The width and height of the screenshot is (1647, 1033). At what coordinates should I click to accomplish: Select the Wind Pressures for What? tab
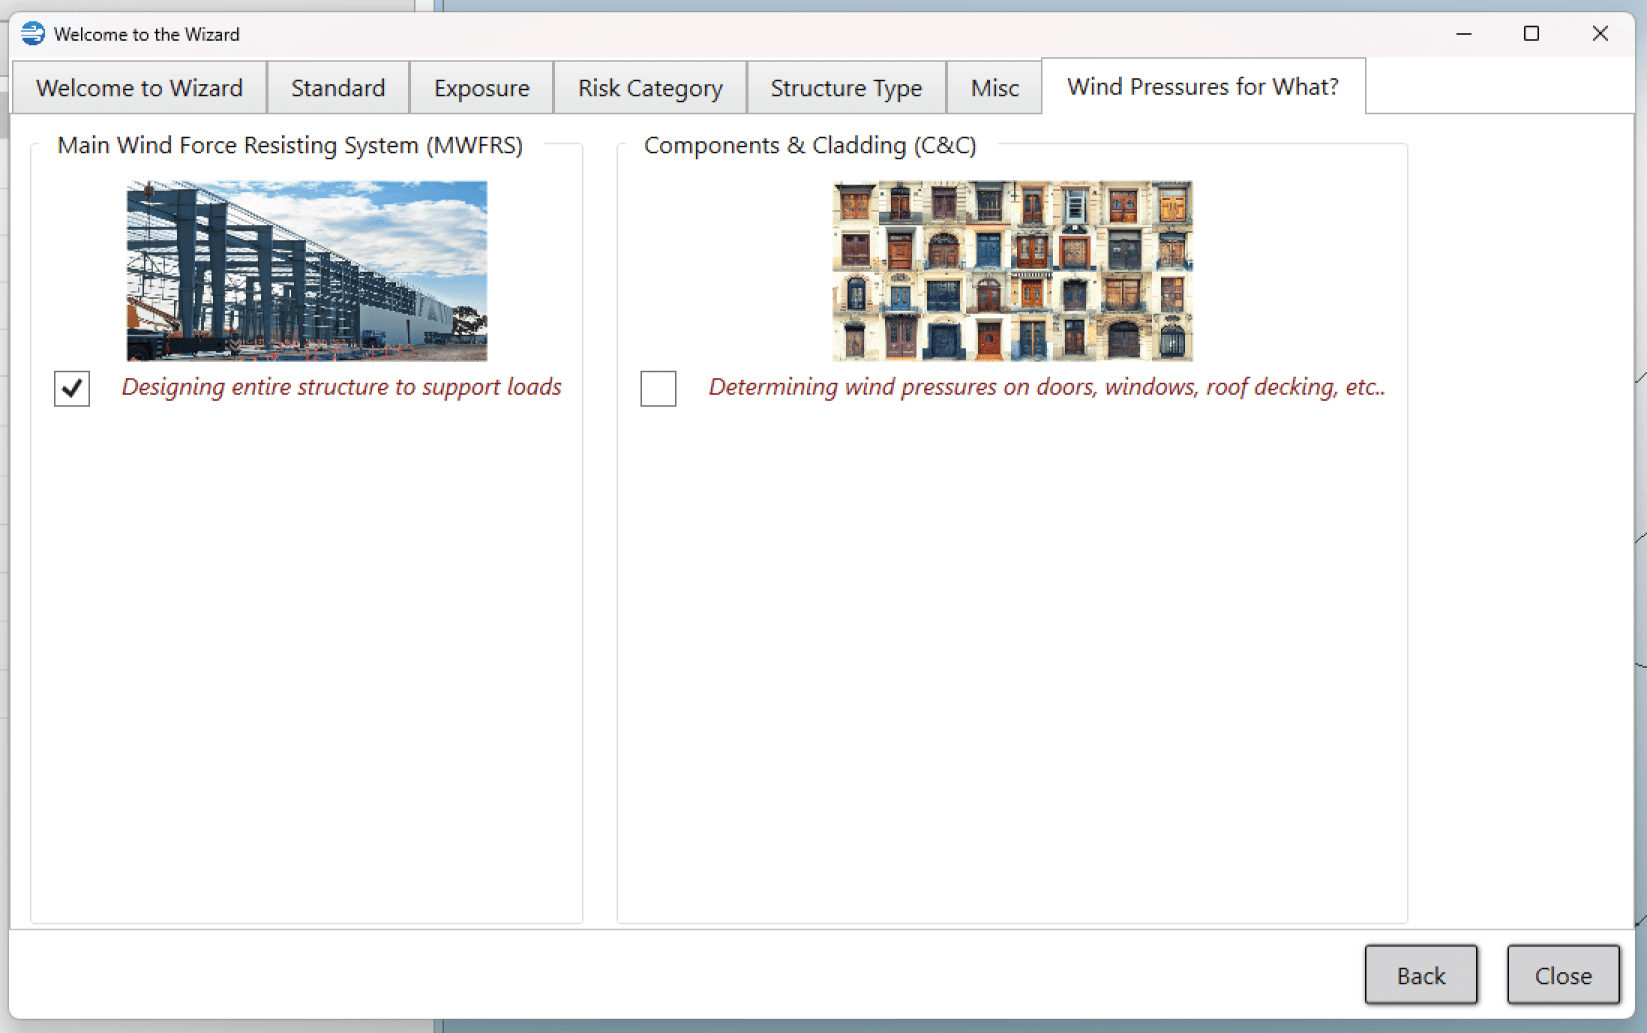tap(1202, 87)
